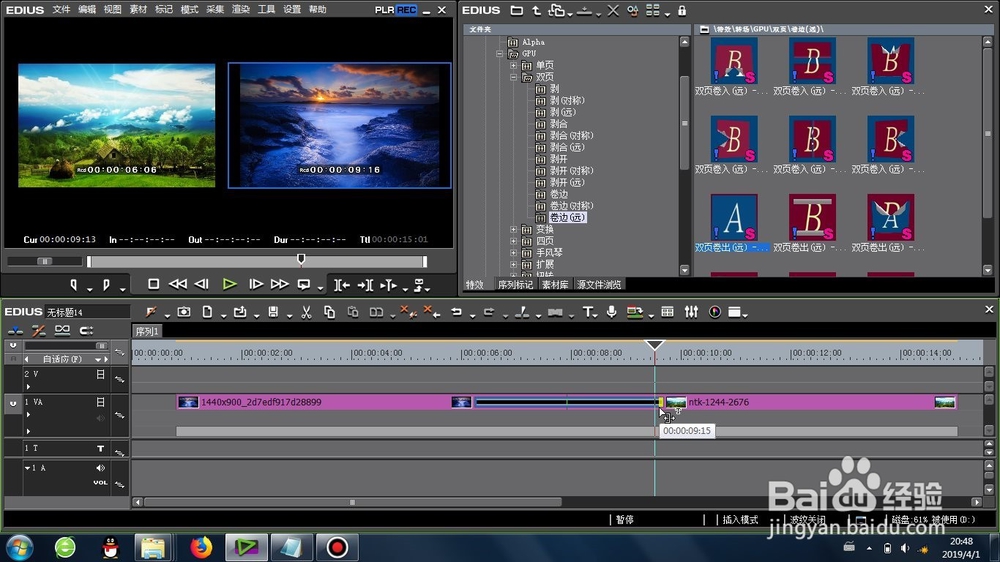Screen dimensions: 1000x562
Task: Collapse the GPU folder in effects tree
Action: [x=500, y=54]
